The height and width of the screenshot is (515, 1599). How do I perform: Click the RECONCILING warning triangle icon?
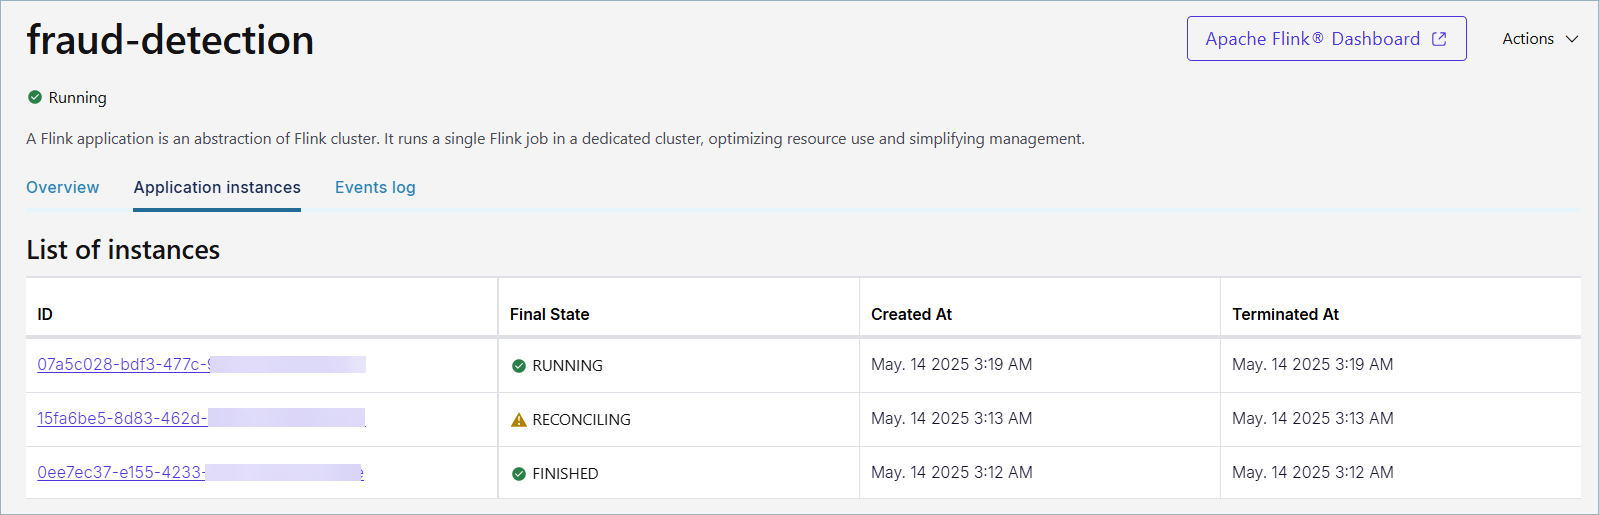[519, 420]
